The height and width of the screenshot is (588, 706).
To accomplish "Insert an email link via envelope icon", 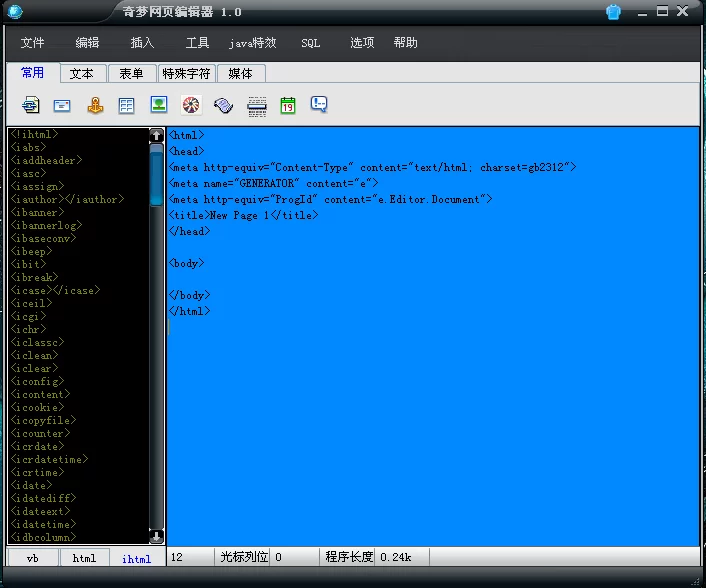I will click(62, 105).
